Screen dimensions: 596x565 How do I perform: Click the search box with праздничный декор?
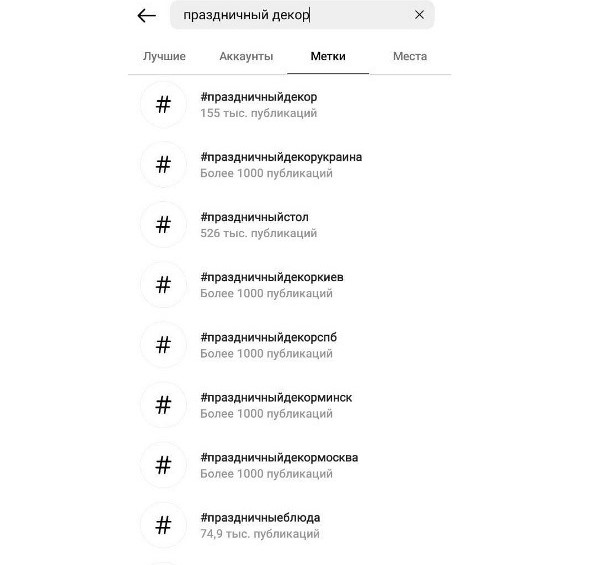302,15
